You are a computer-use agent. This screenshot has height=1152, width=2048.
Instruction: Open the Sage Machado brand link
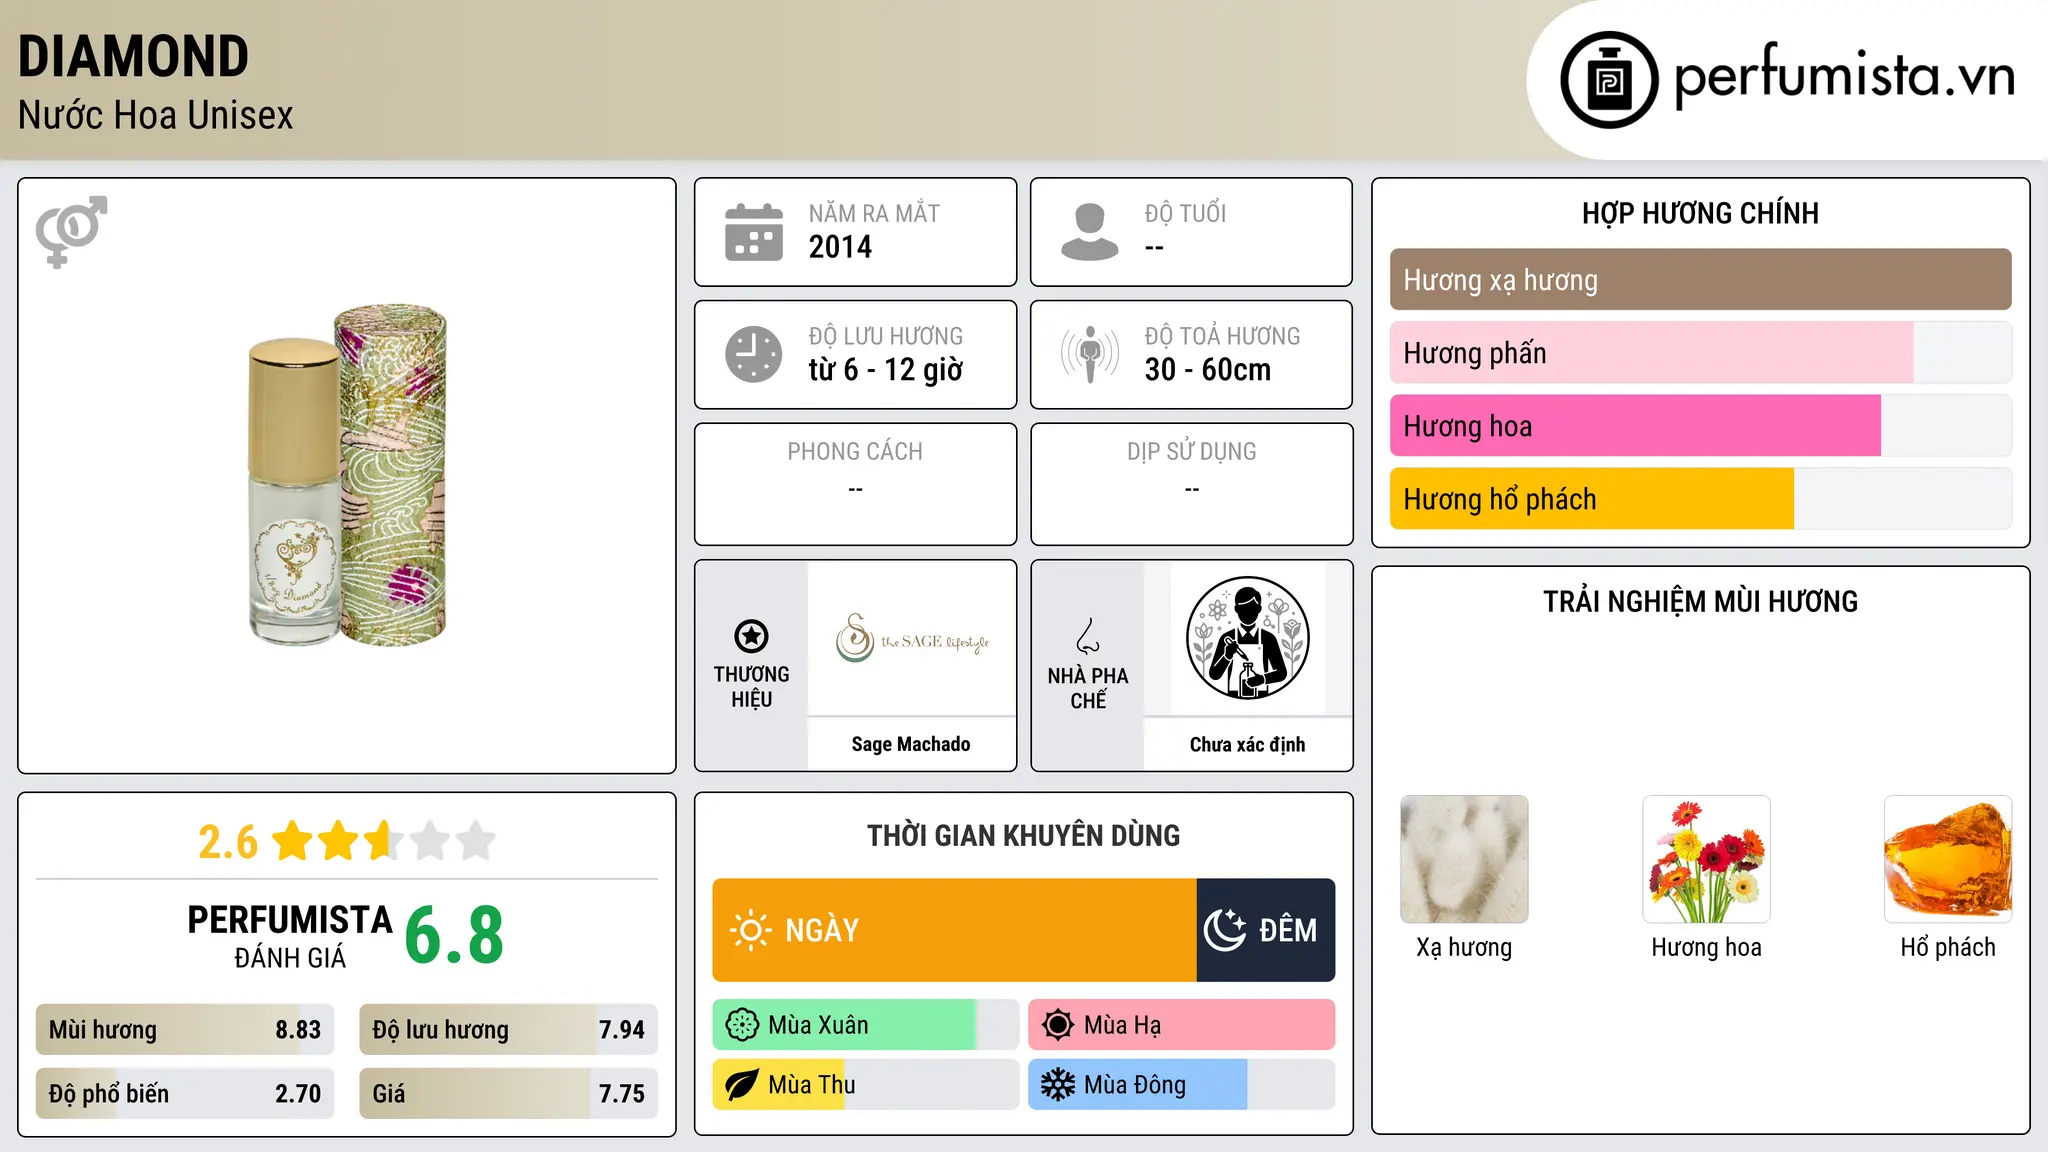911,744
